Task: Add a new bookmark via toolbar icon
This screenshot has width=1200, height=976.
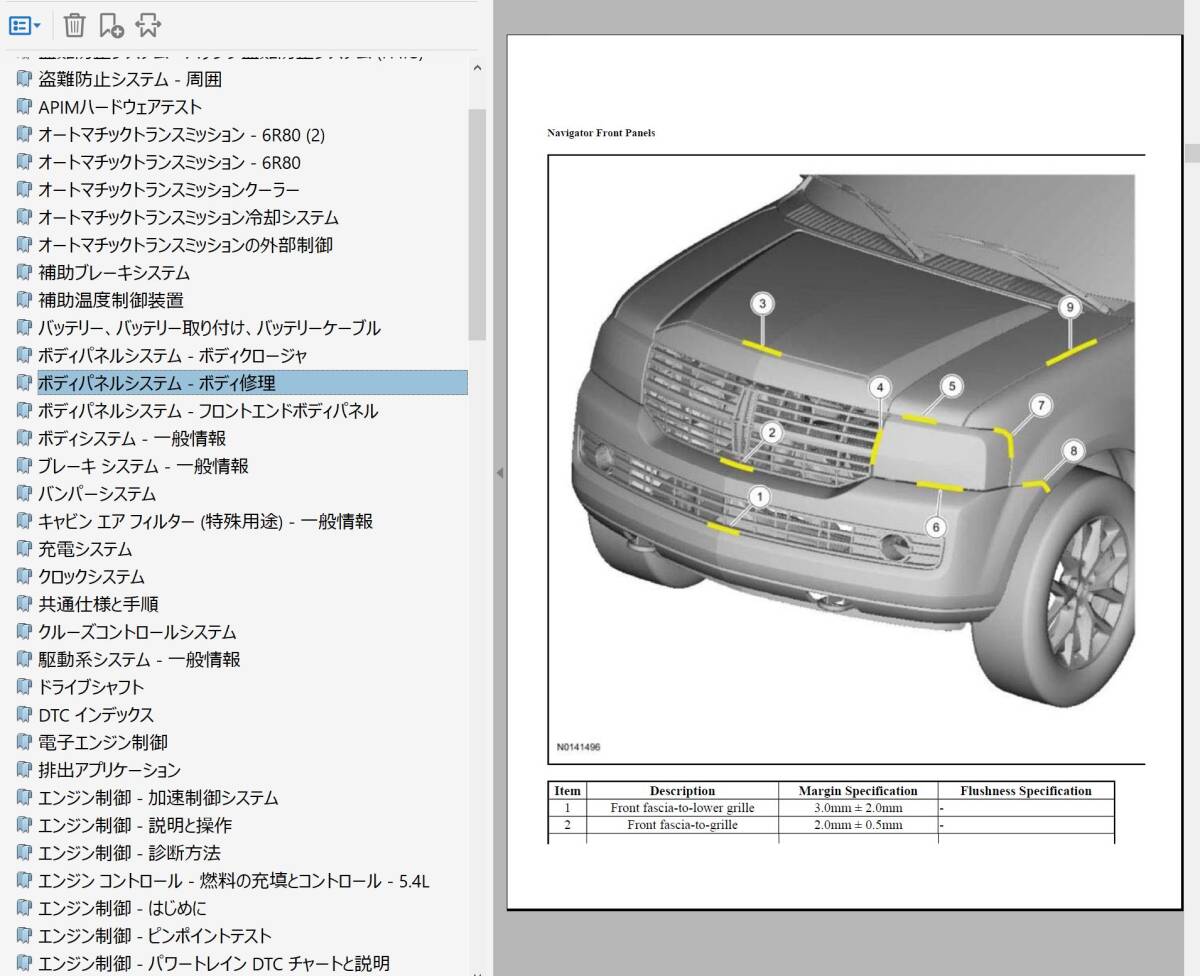Action: (x=111, y=25)
